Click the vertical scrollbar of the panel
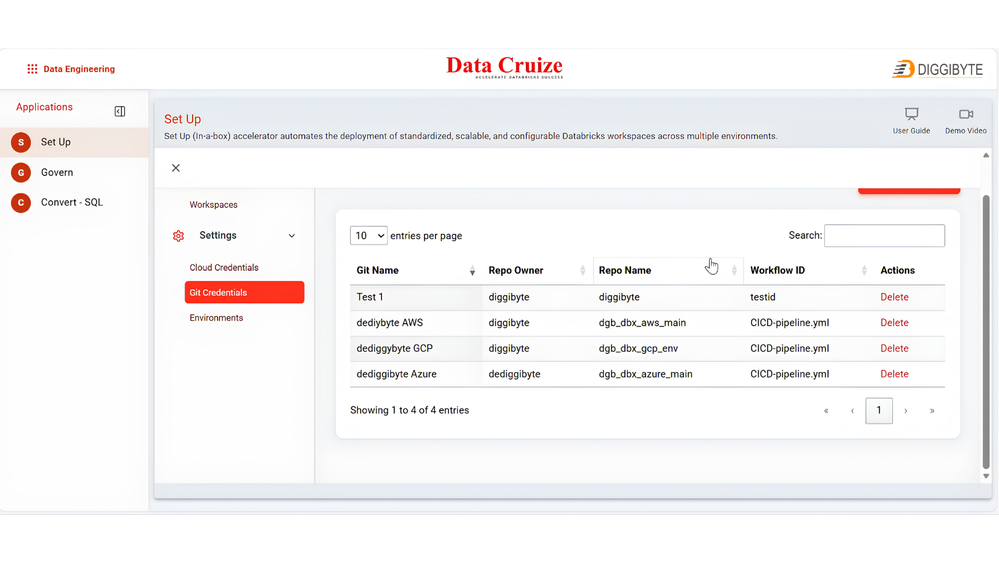 (986, 331)
